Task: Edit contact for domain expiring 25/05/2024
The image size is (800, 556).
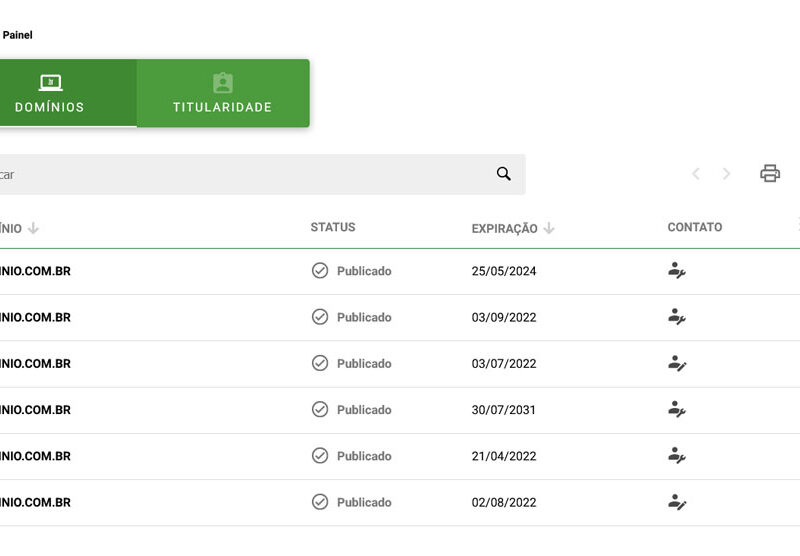Action: click(x=677, y=270)
